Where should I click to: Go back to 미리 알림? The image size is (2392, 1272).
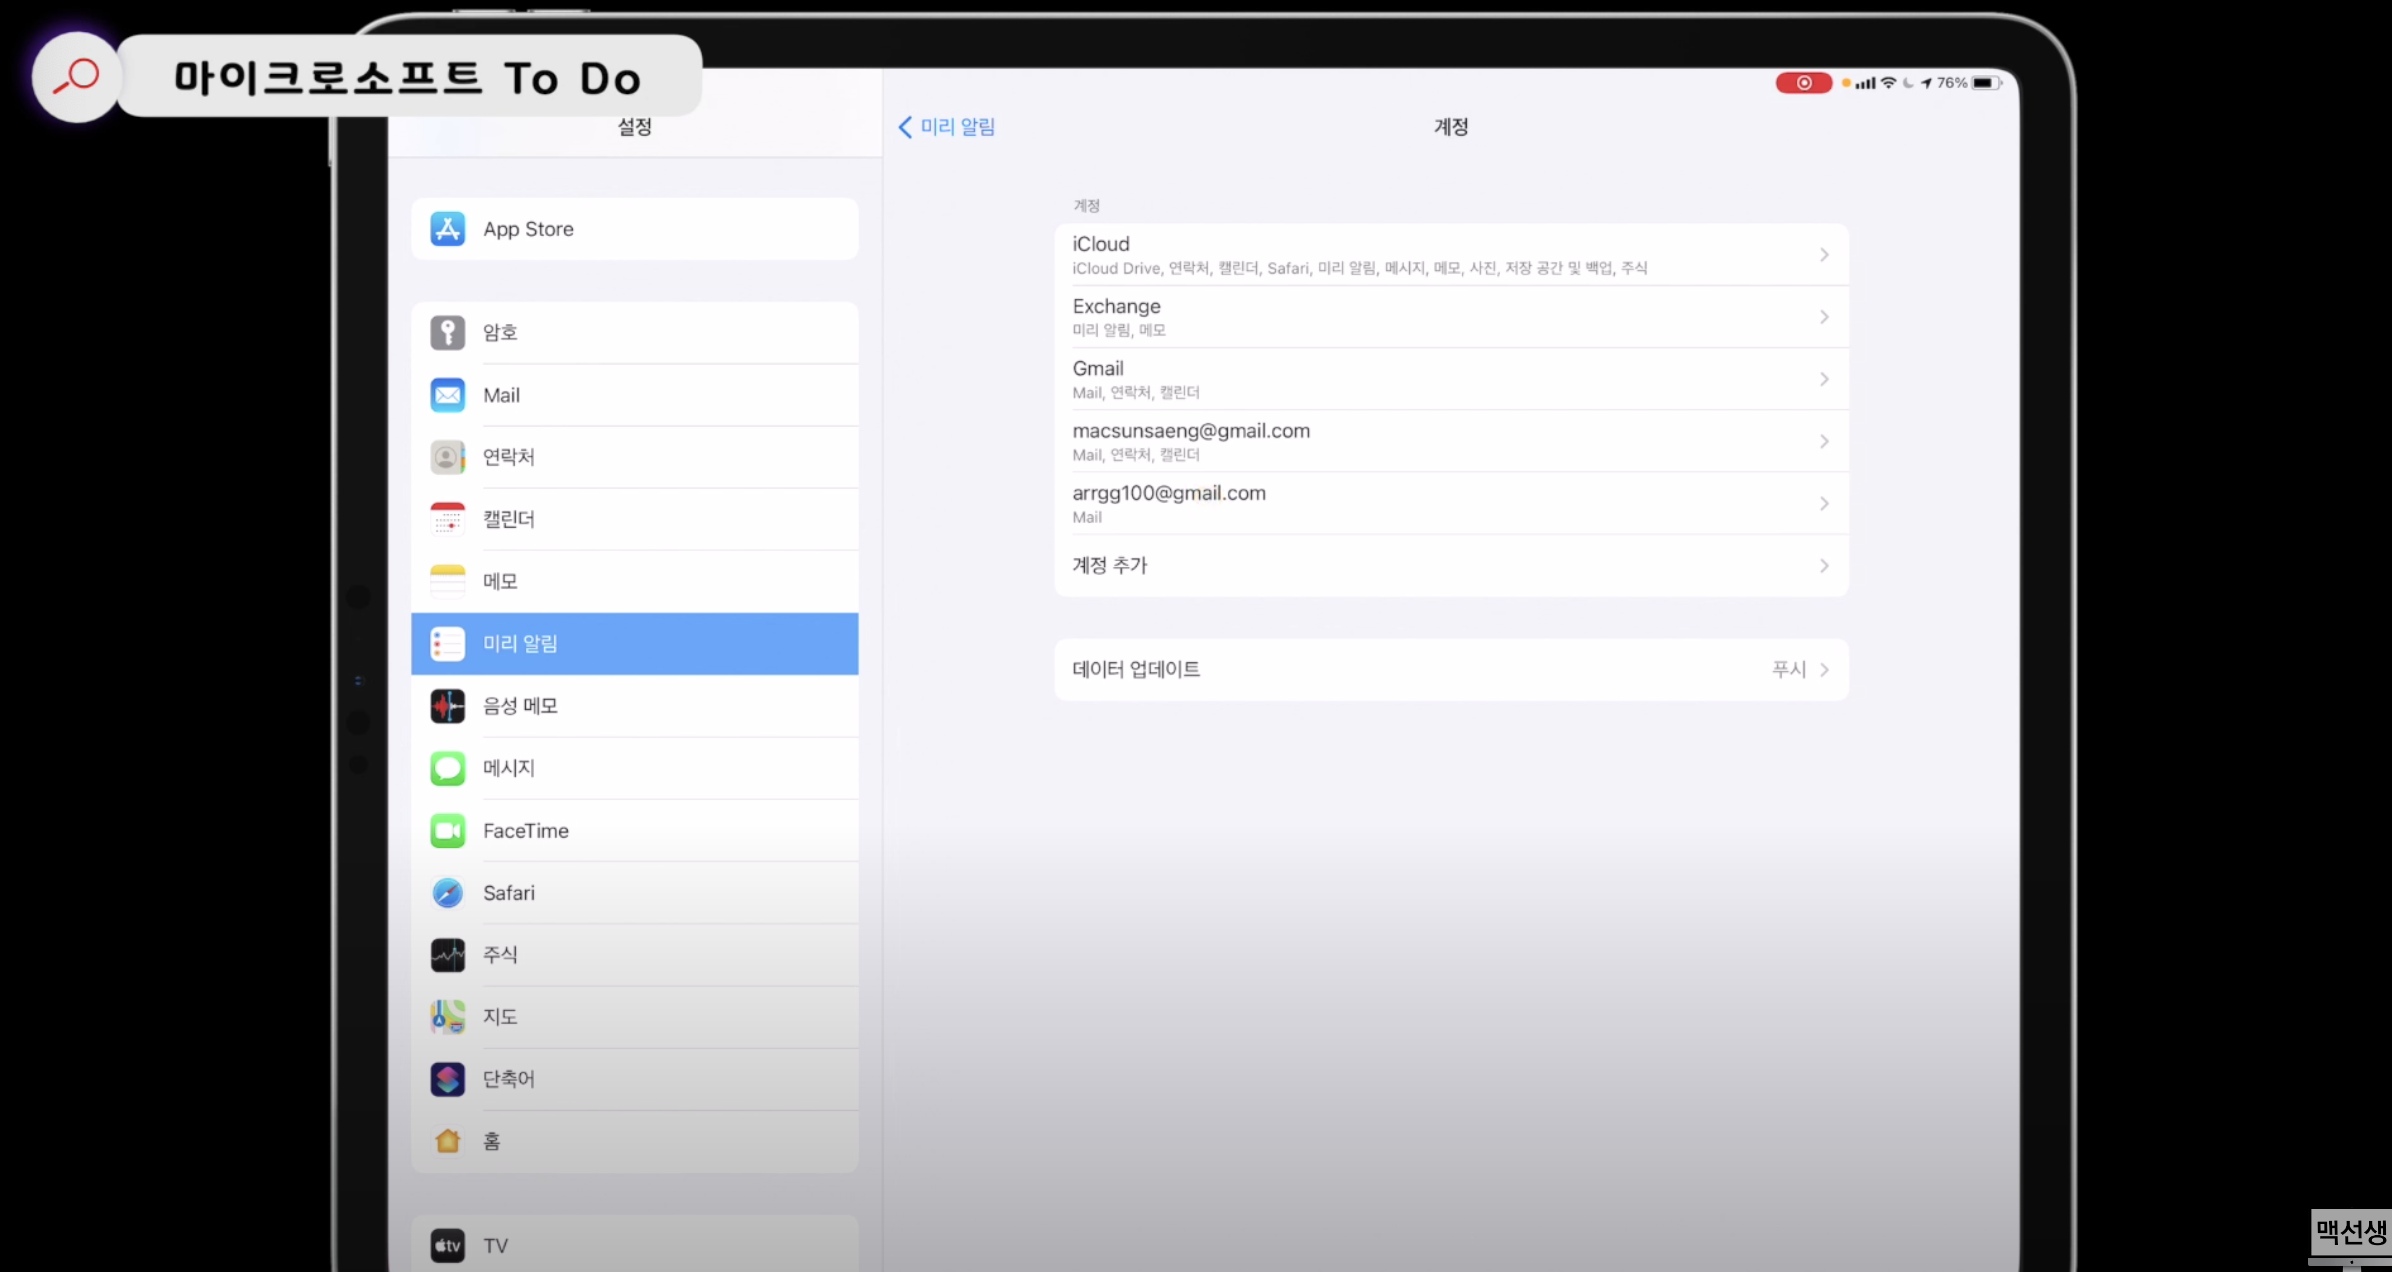pyautogui.click(x=946, y=127)
